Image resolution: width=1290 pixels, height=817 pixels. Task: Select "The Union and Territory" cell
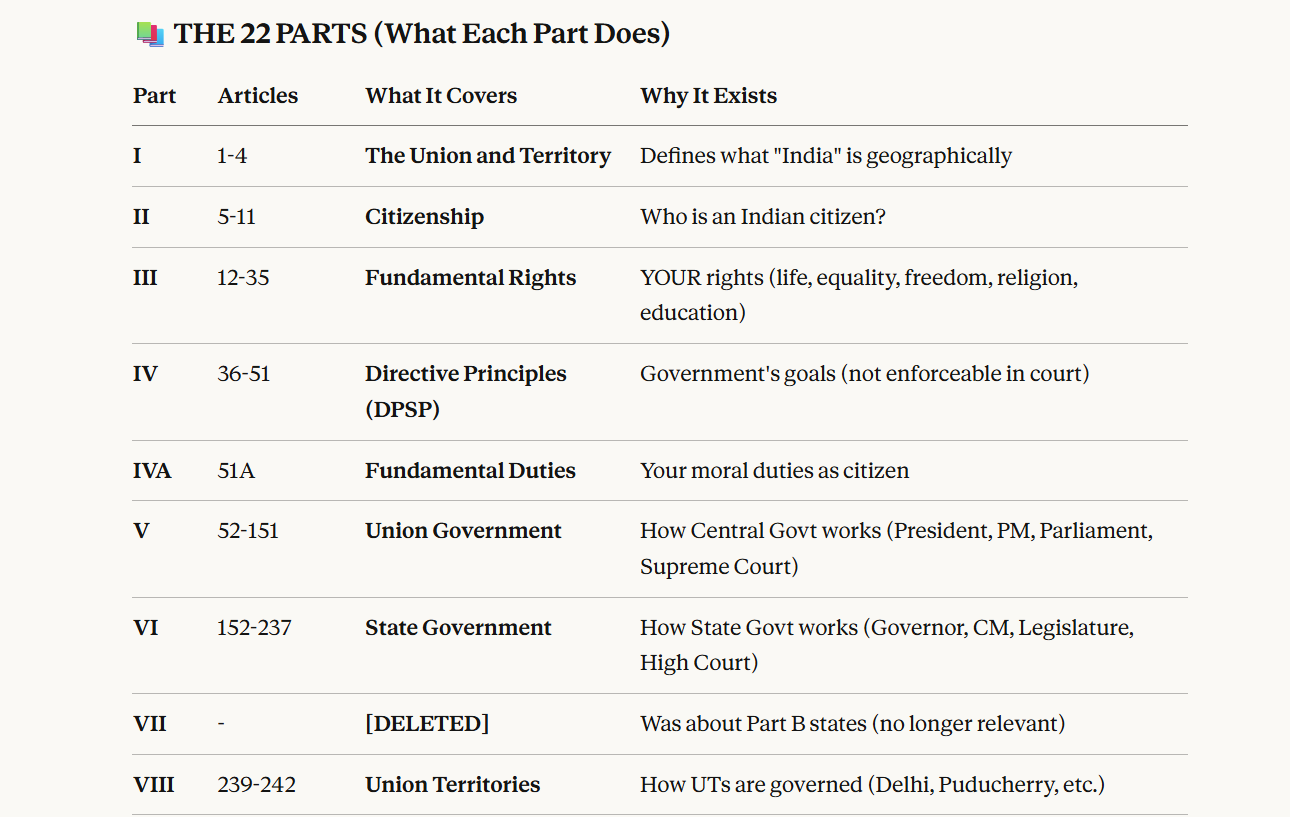click(x=487, y=156)
